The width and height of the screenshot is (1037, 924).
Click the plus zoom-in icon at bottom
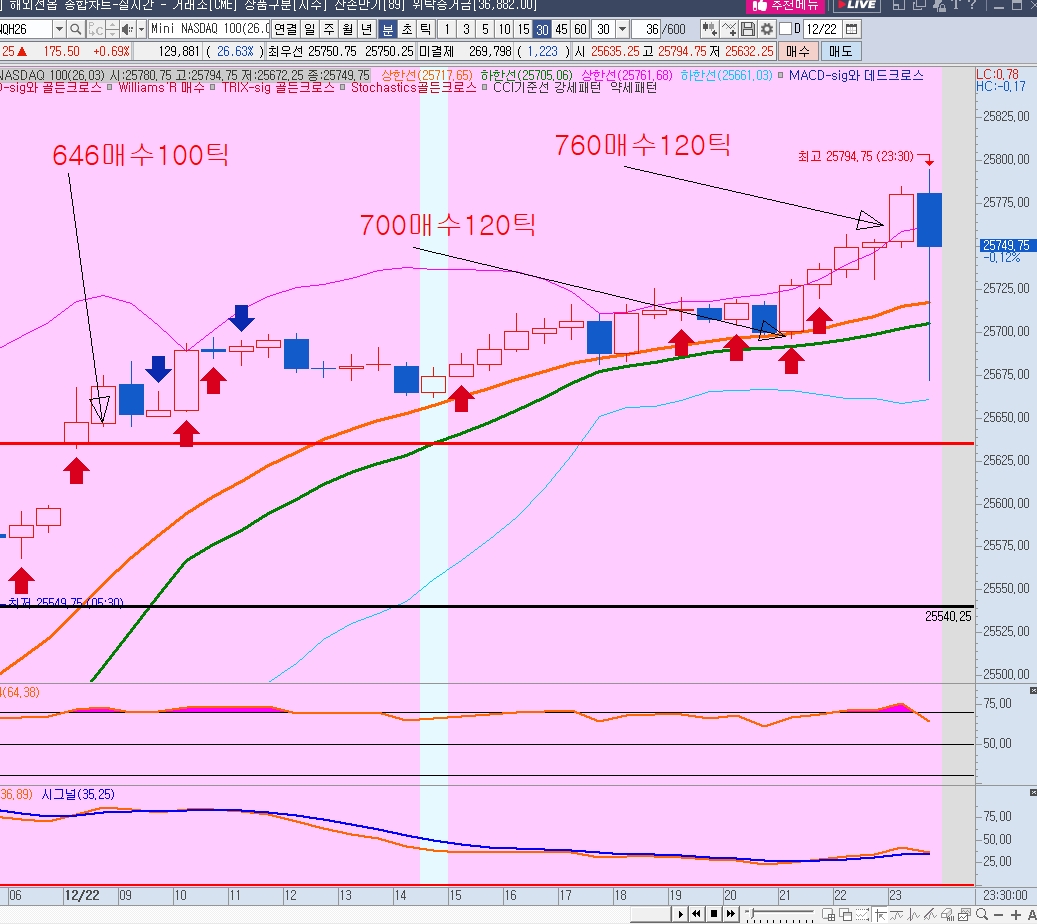point(1015,914)
